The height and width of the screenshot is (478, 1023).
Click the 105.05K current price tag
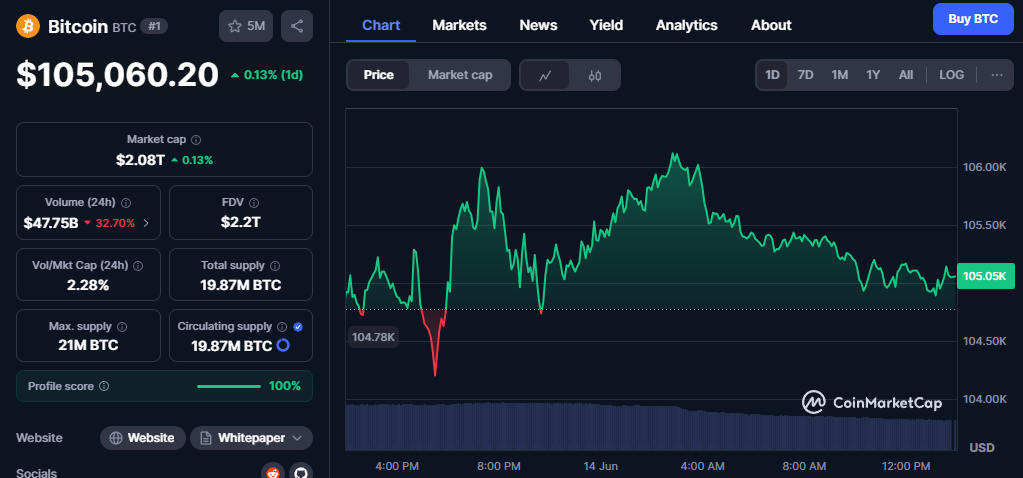pos(985,276)
